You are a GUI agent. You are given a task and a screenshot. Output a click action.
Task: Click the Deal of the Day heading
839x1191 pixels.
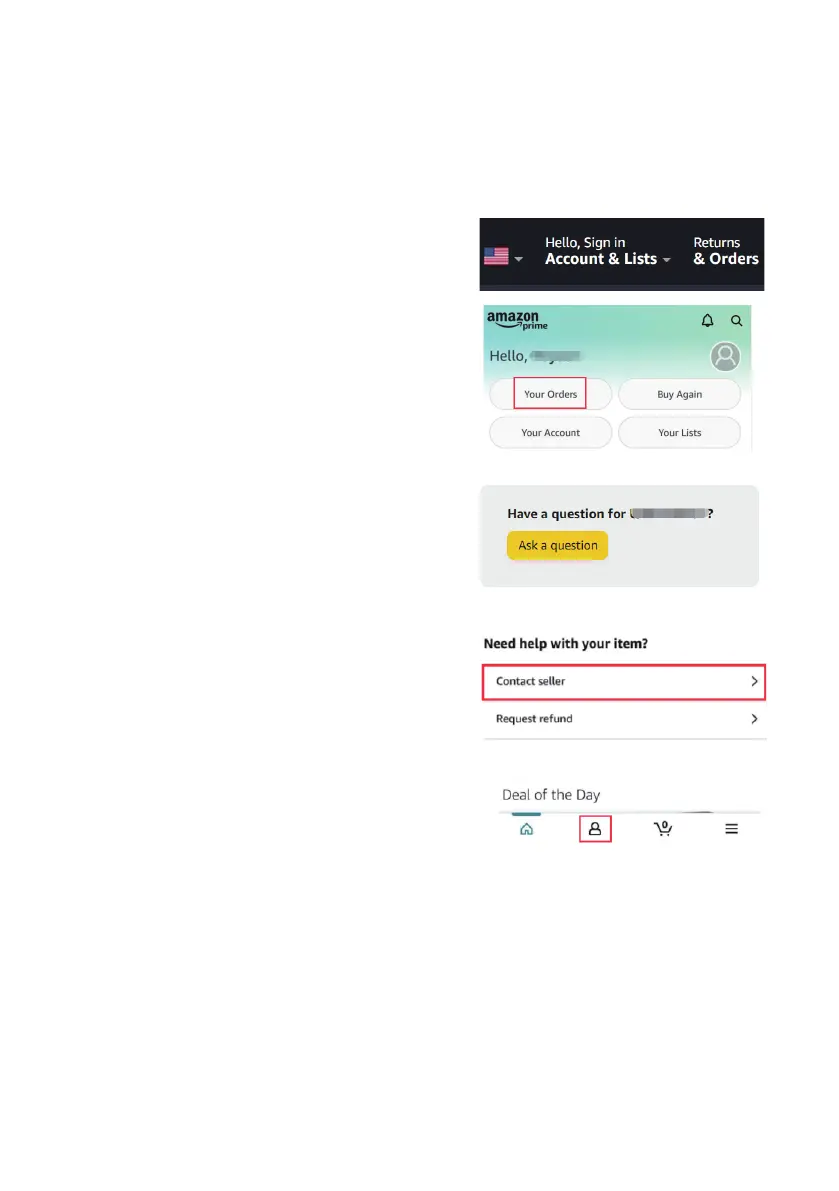(550, 795)
